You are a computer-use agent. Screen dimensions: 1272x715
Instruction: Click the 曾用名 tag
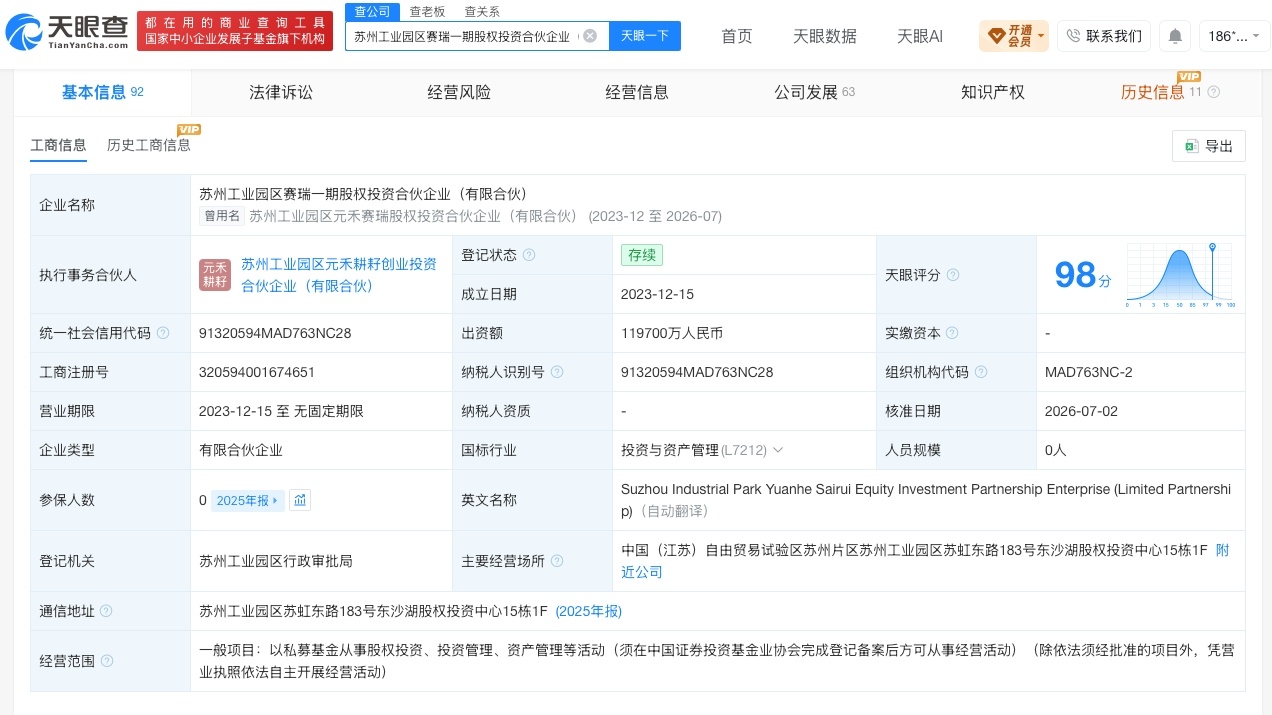click(222, 216)
